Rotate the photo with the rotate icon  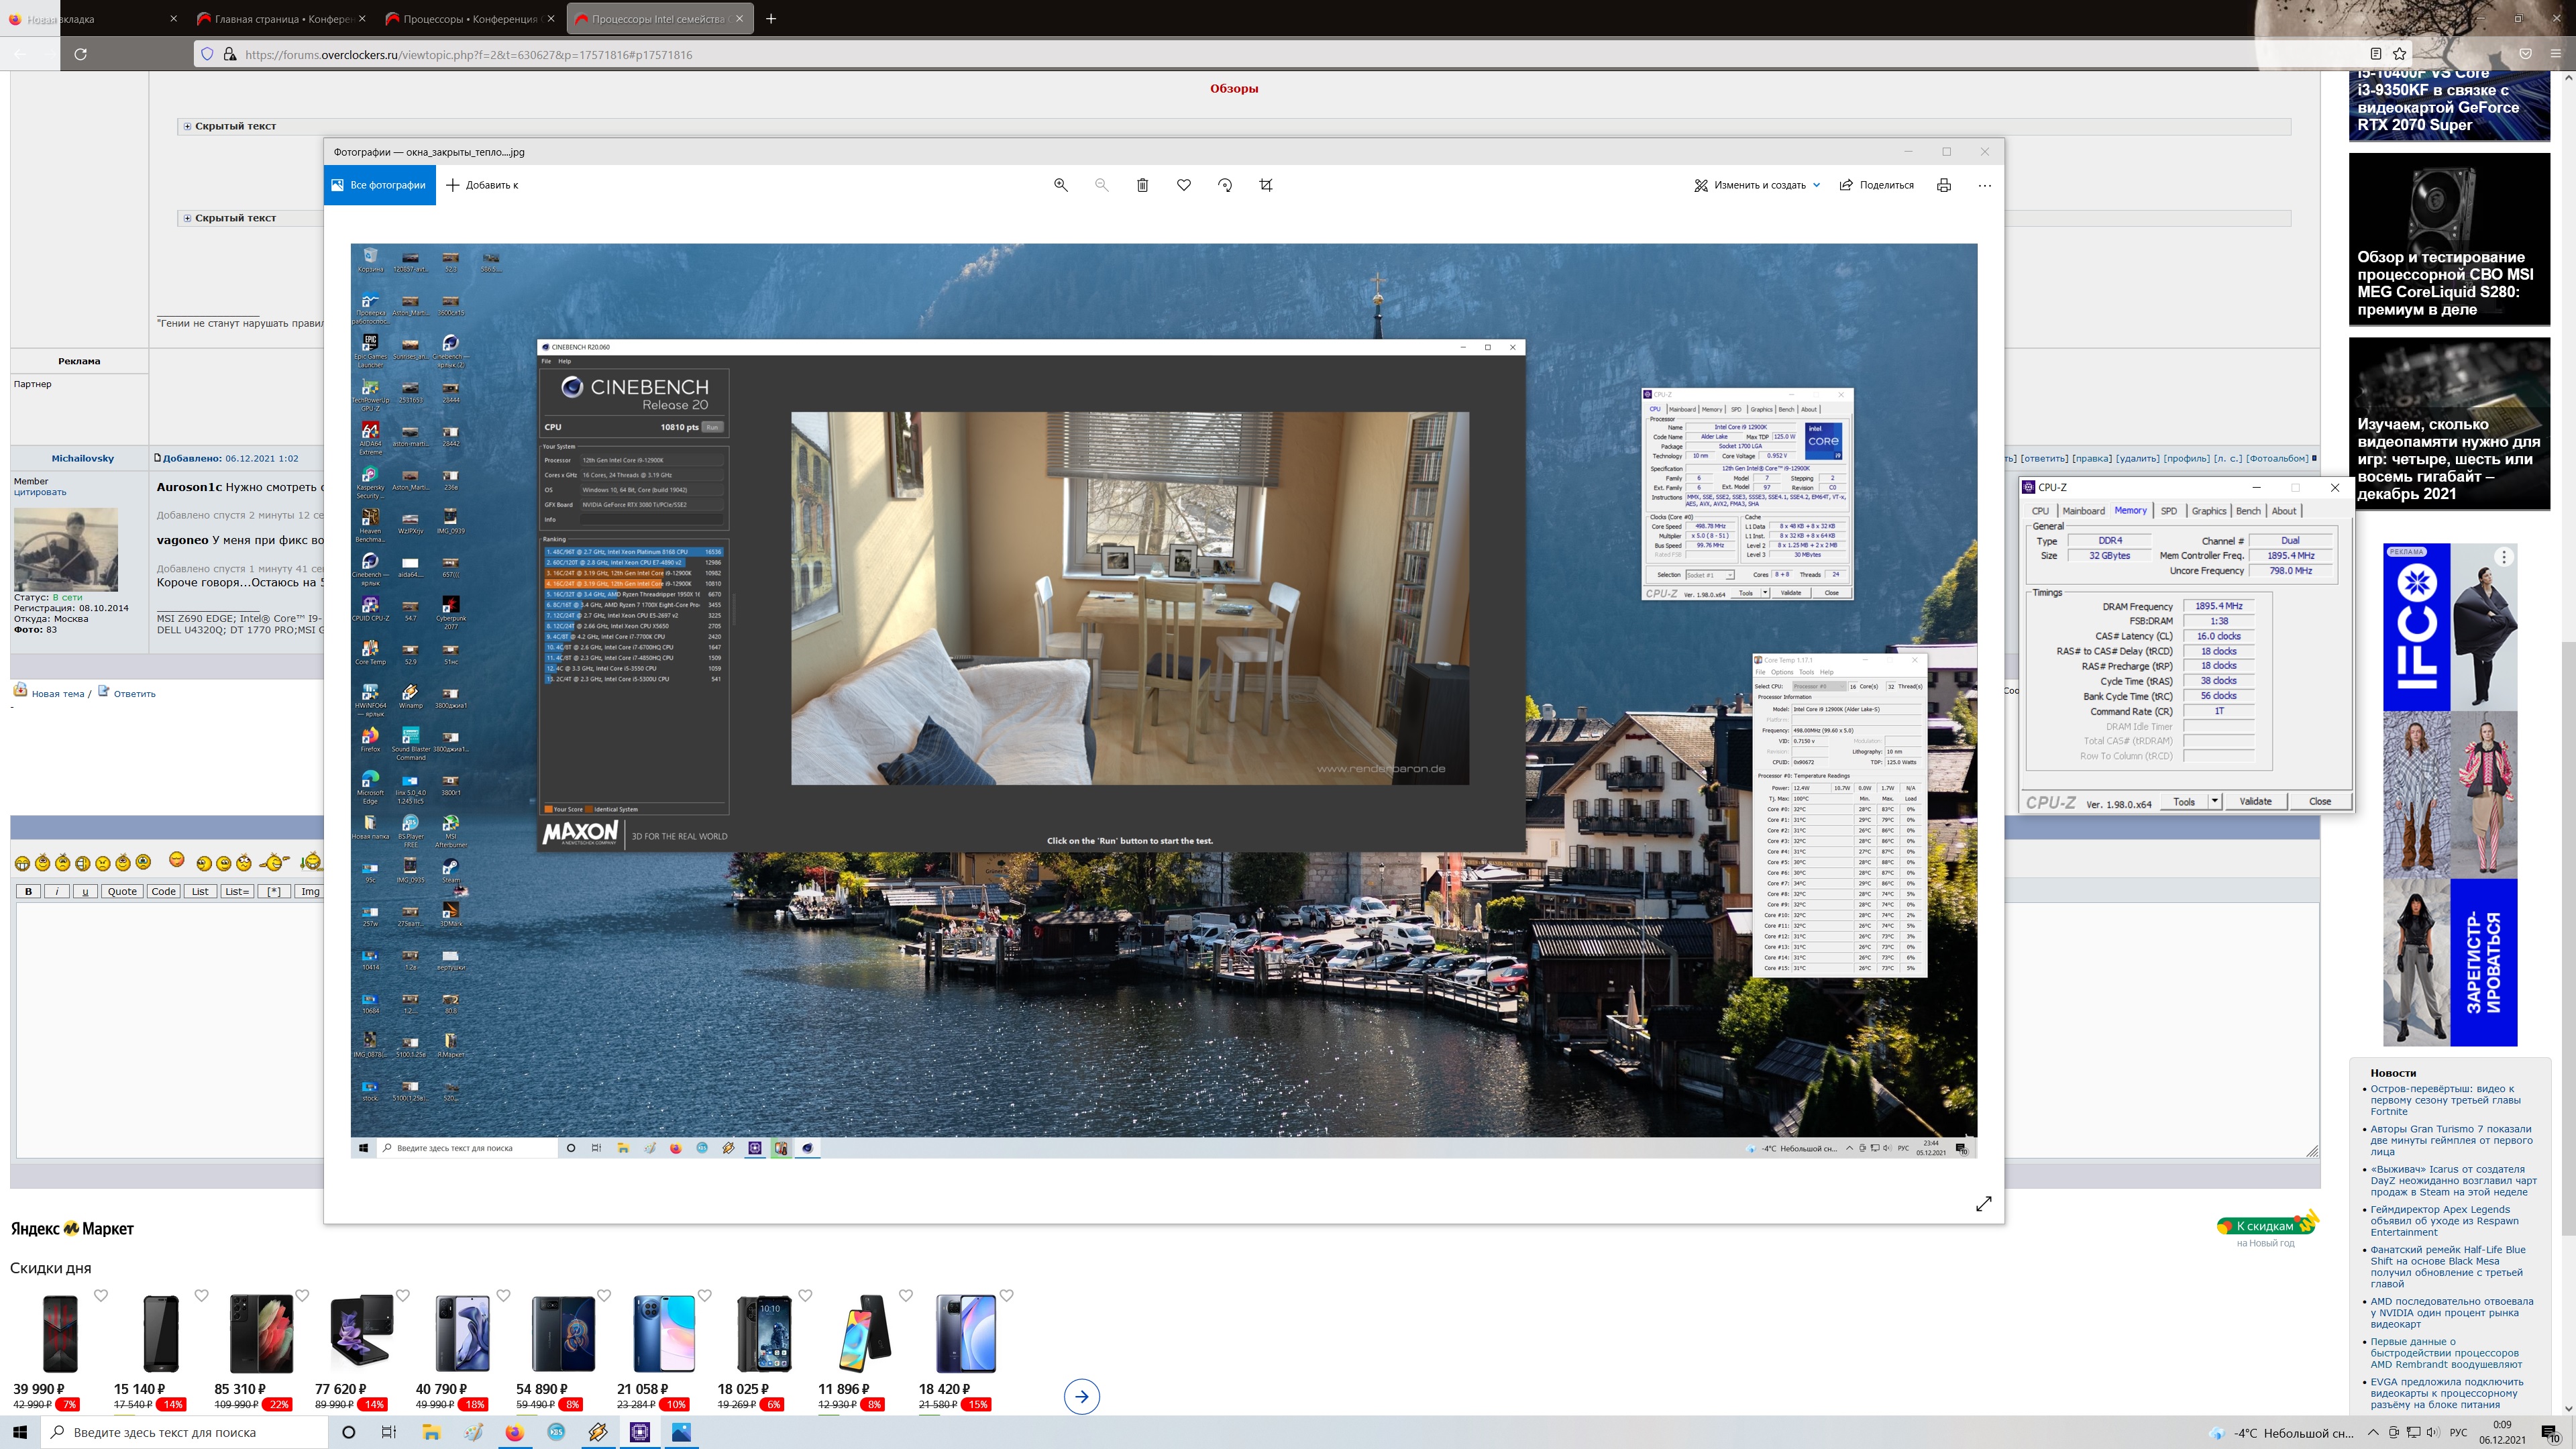[x=1225, y=185]
